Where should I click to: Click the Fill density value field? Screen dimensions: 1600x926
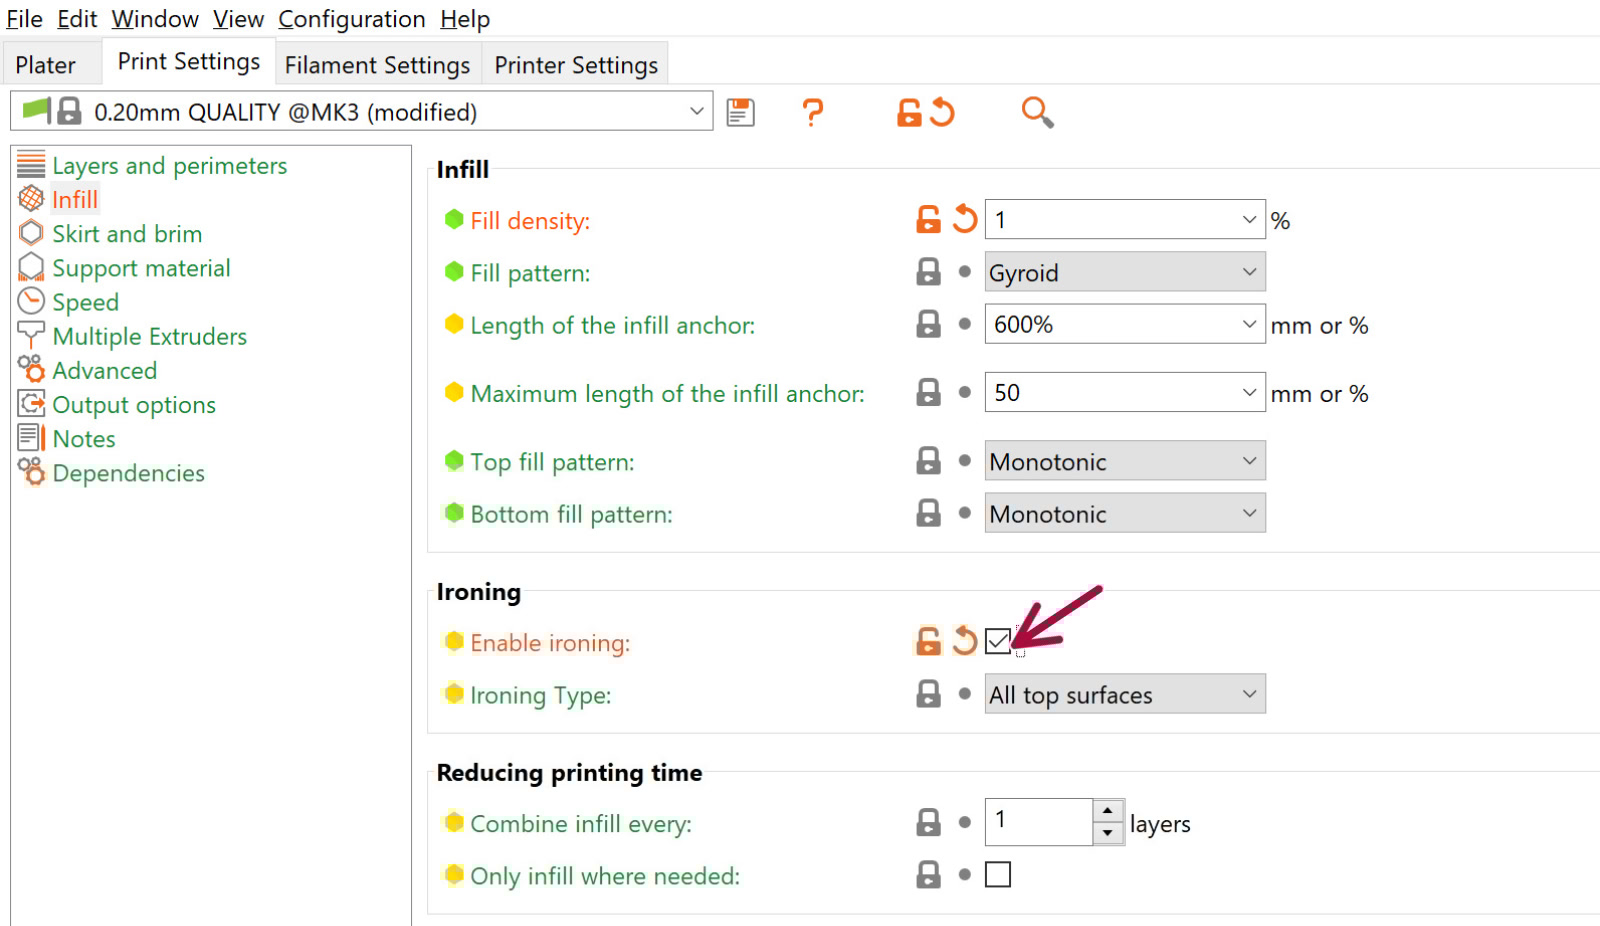pyautogui.click(x=1110, y=219)
